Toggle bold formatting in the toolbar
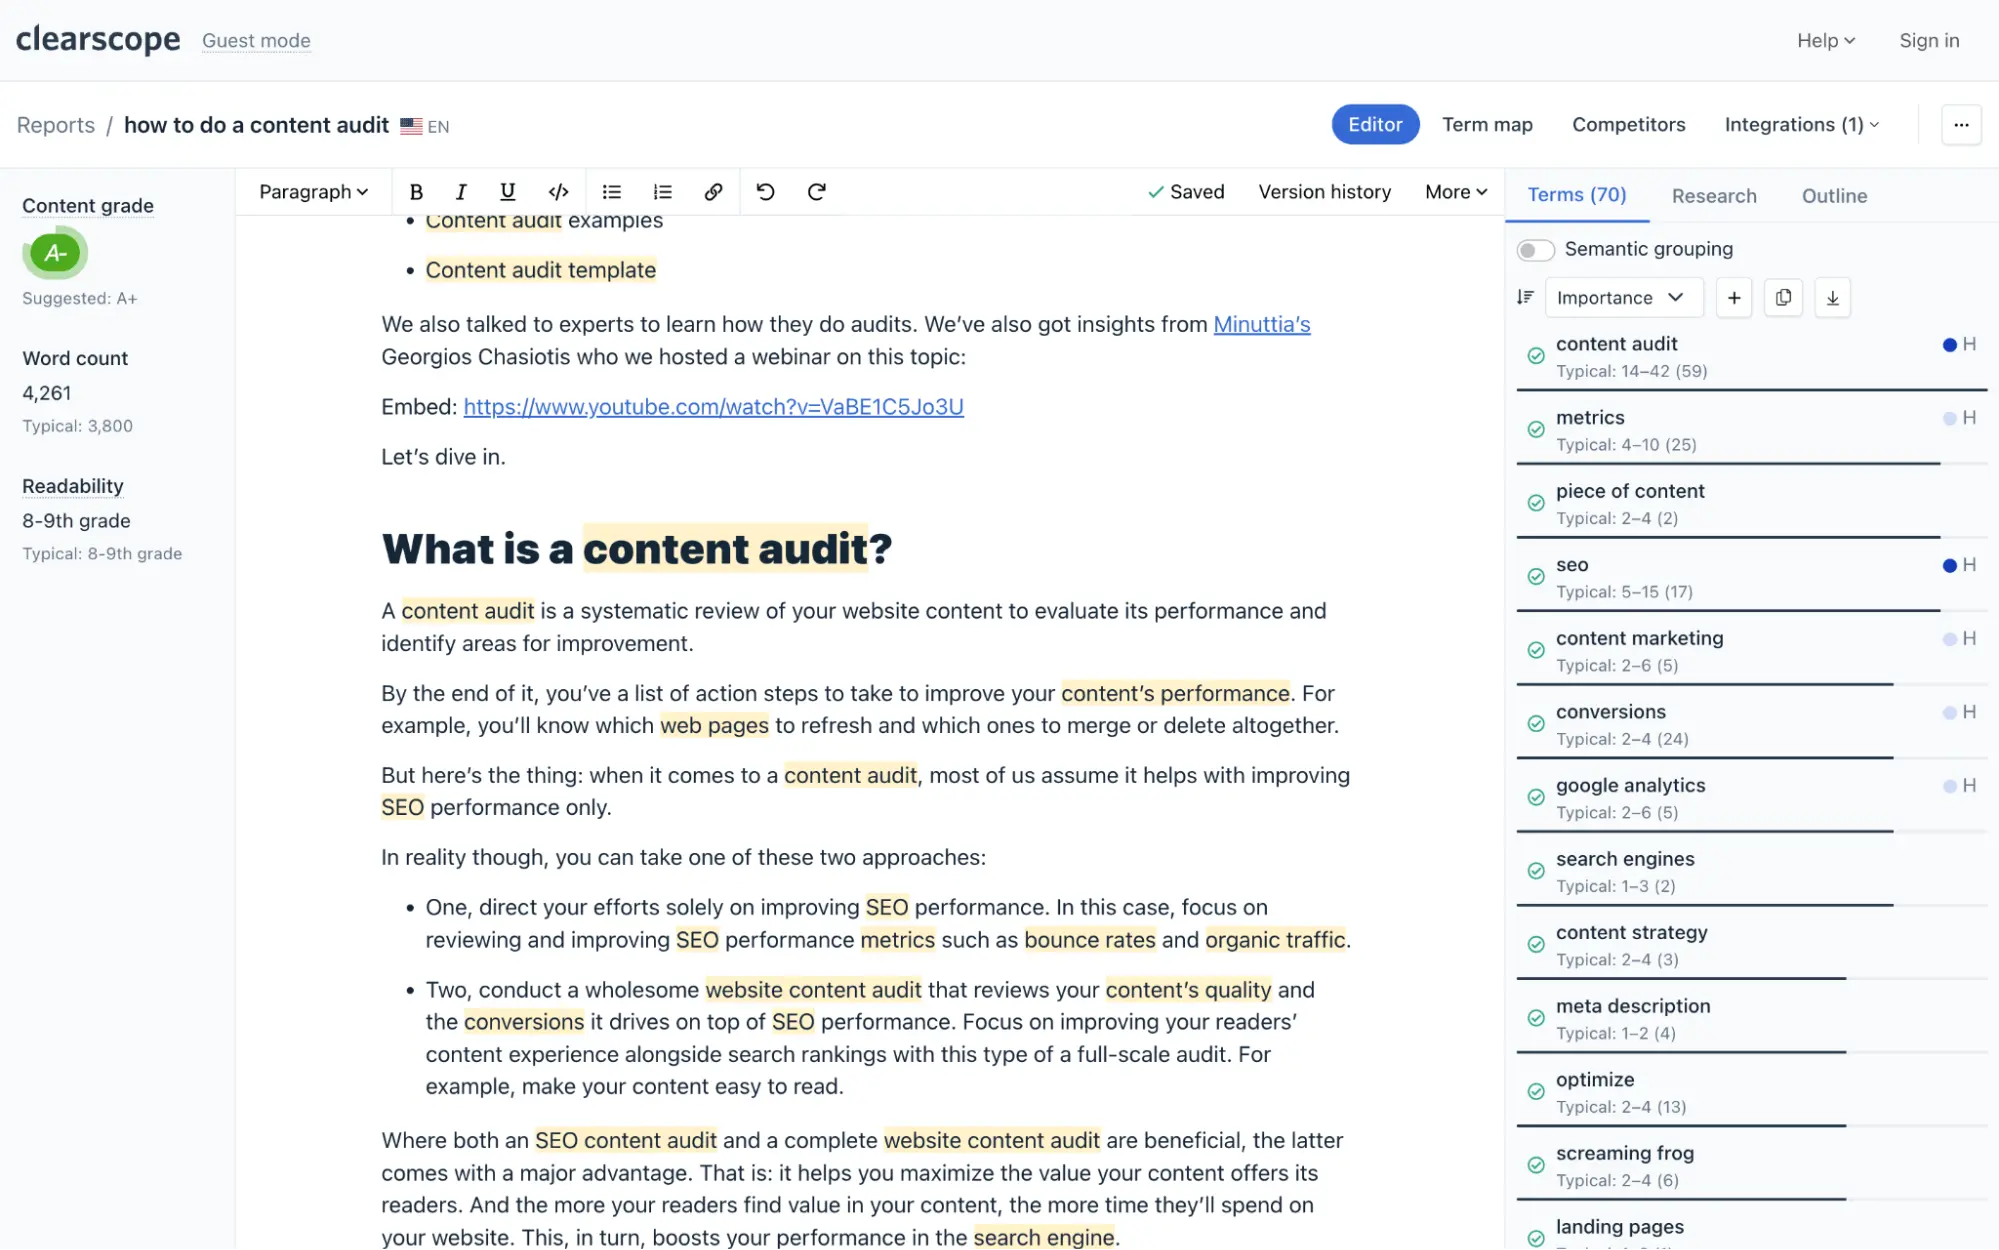 click(x=416, y=192)
